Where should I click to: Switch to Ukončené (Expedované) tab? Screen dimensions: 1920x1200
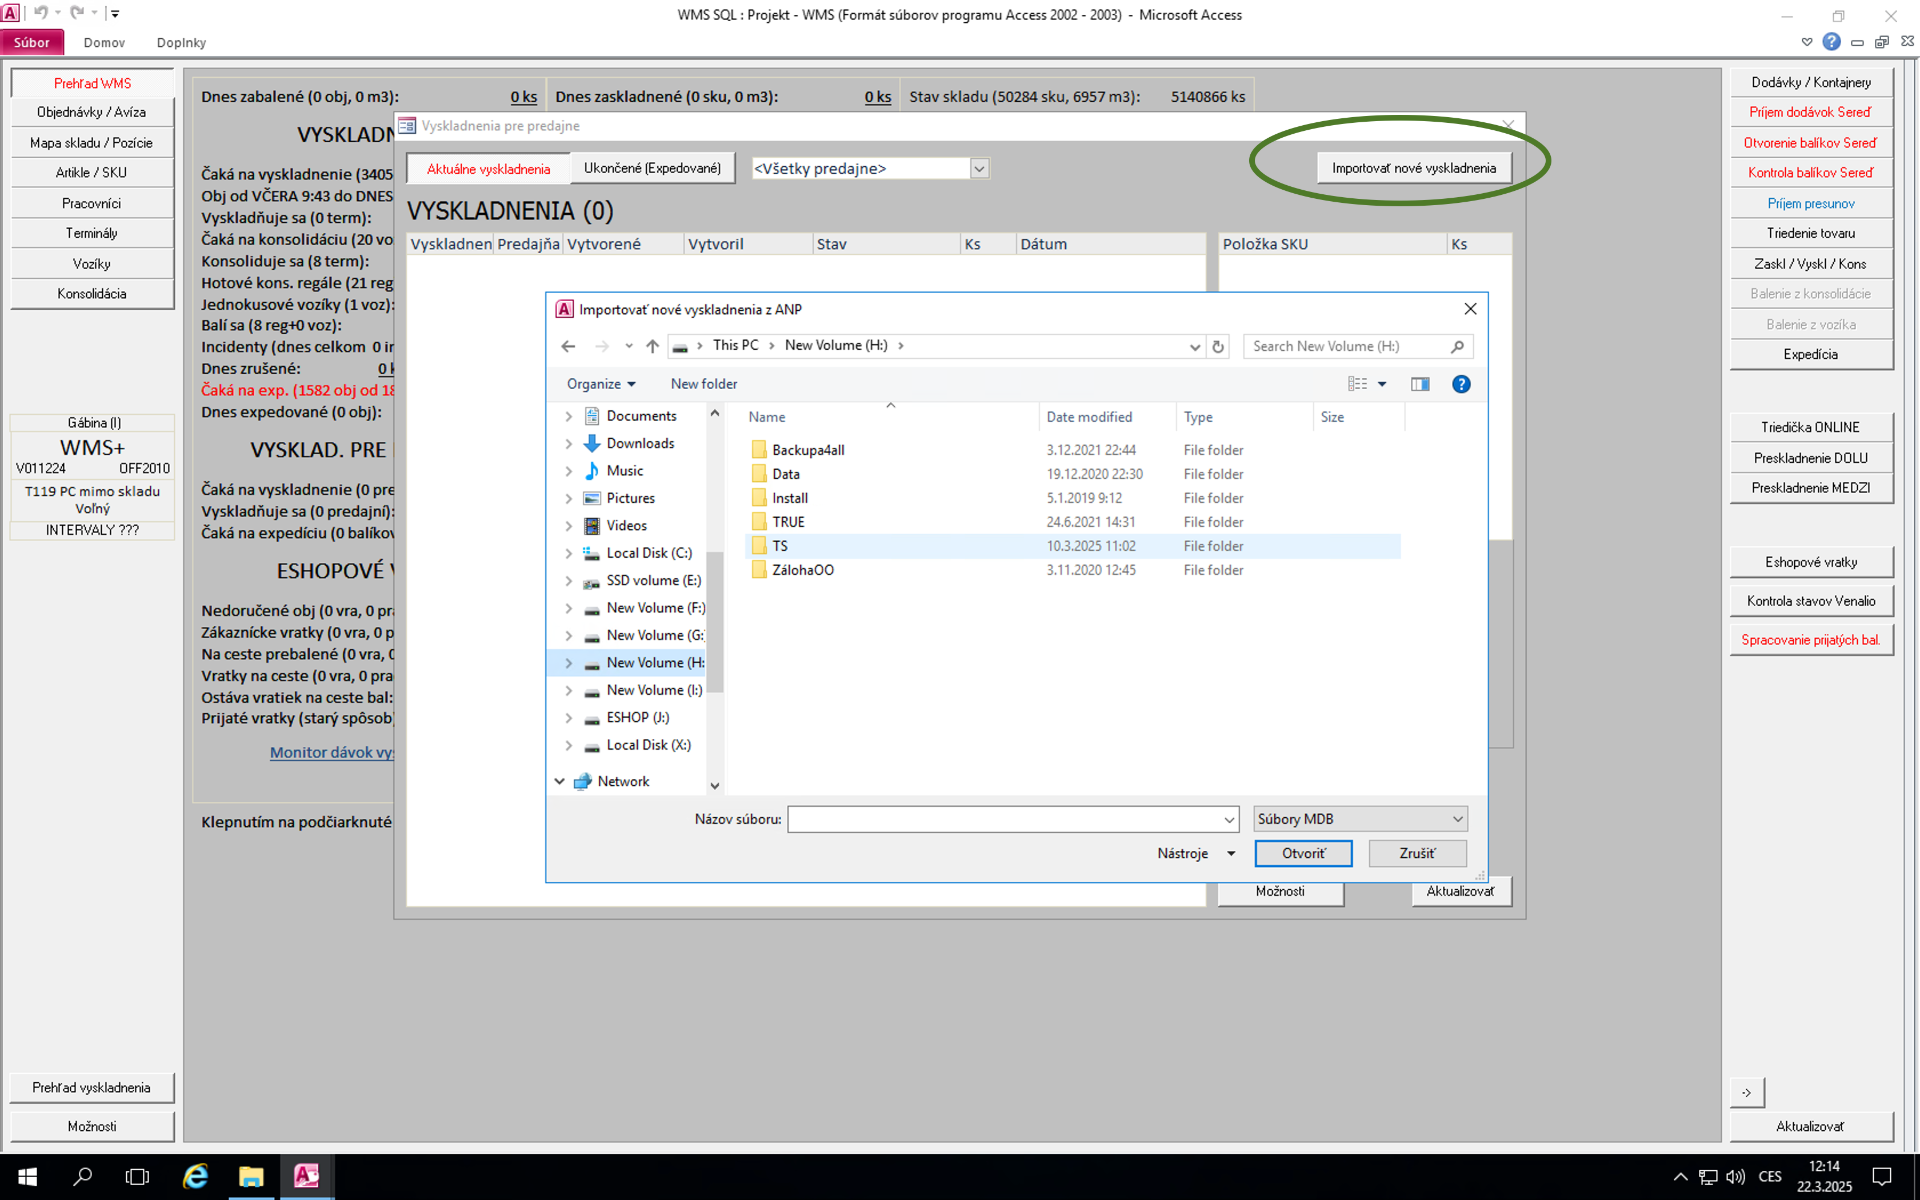point(652,168)
